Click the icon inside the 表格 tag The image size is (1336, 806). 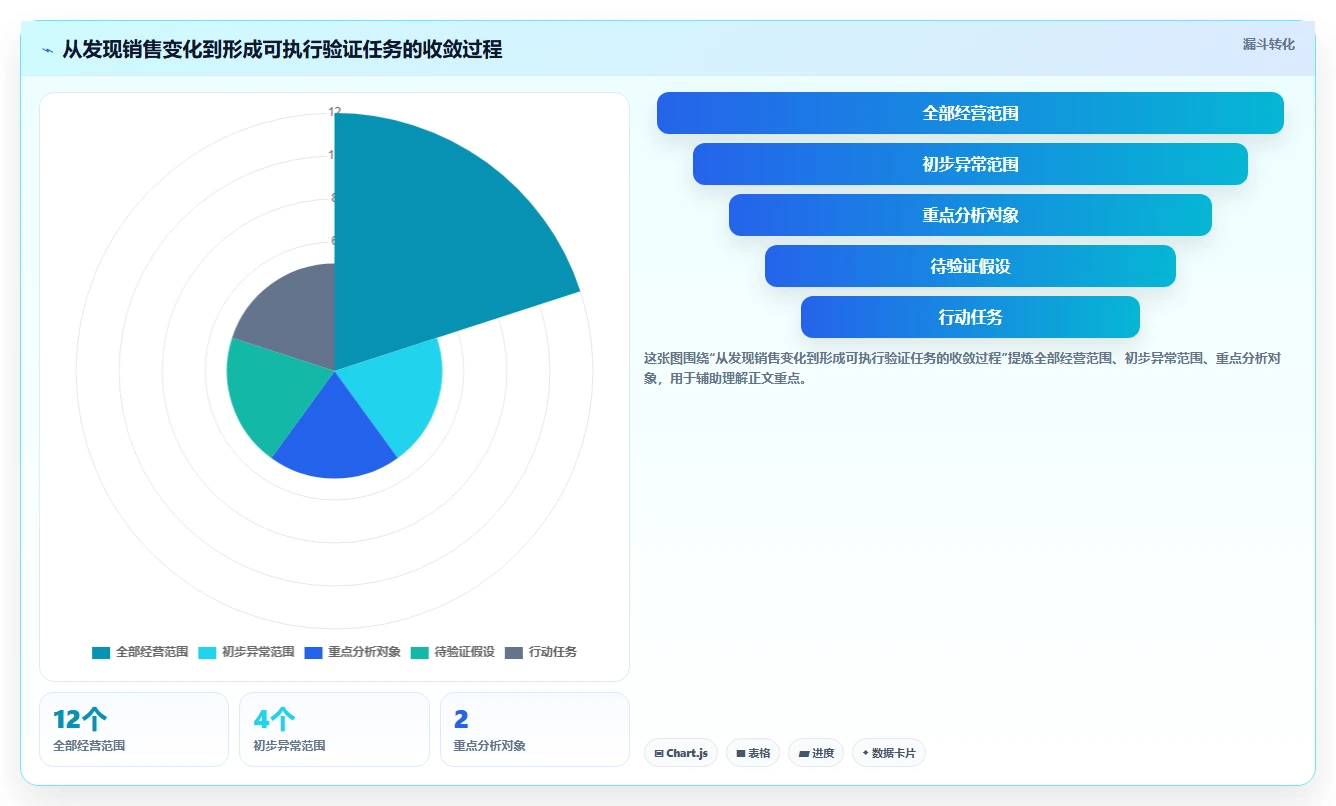pyautogui.click(x=741, y=753)
